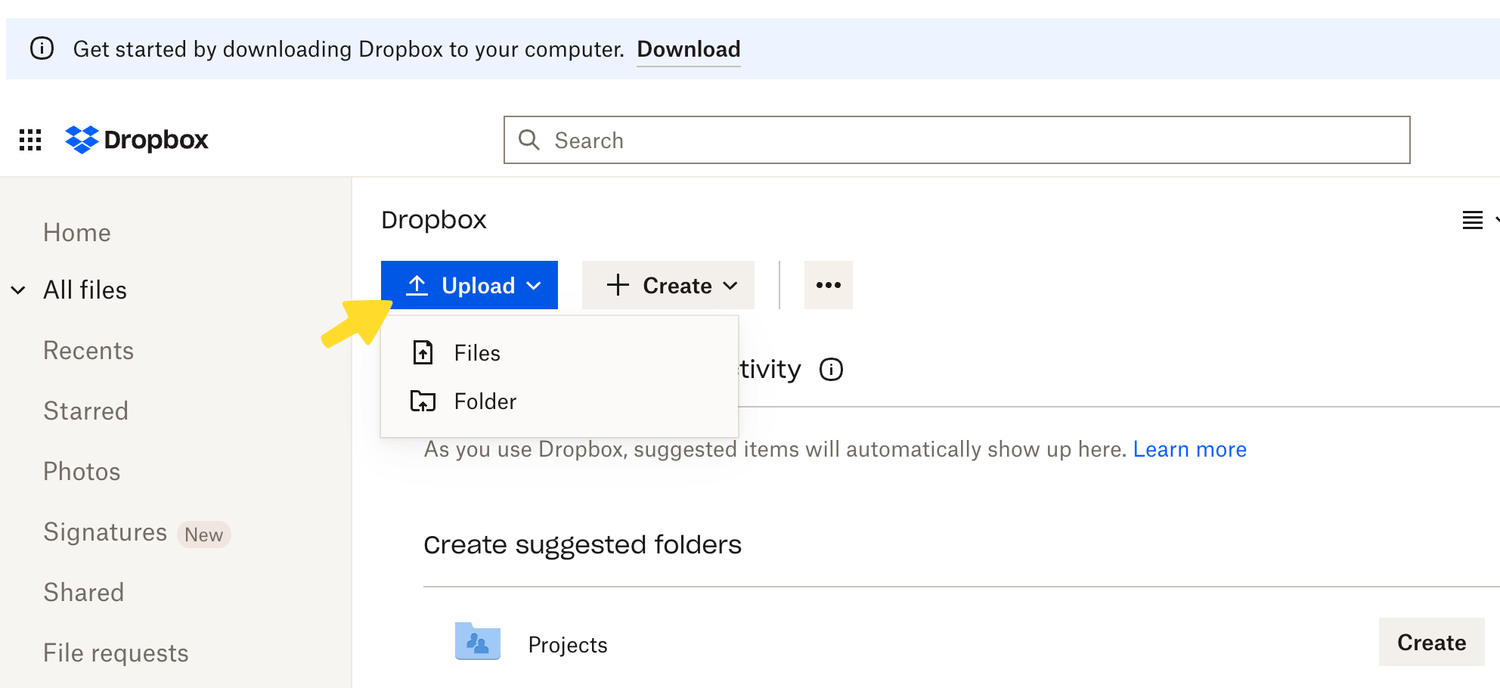
Task: Select All files in the sidebar
Action: point(85,290)
